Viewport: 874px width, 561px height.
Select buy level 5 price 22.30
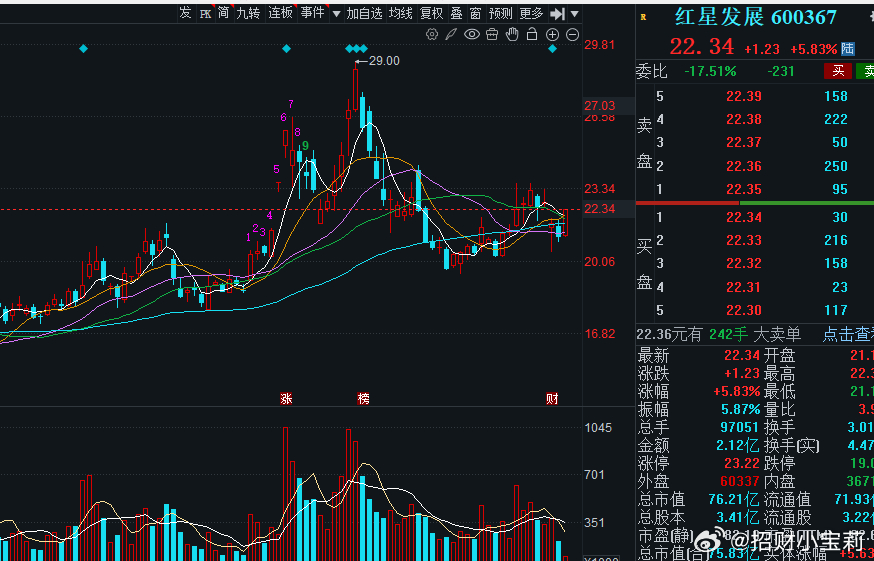tap(744, 310)
